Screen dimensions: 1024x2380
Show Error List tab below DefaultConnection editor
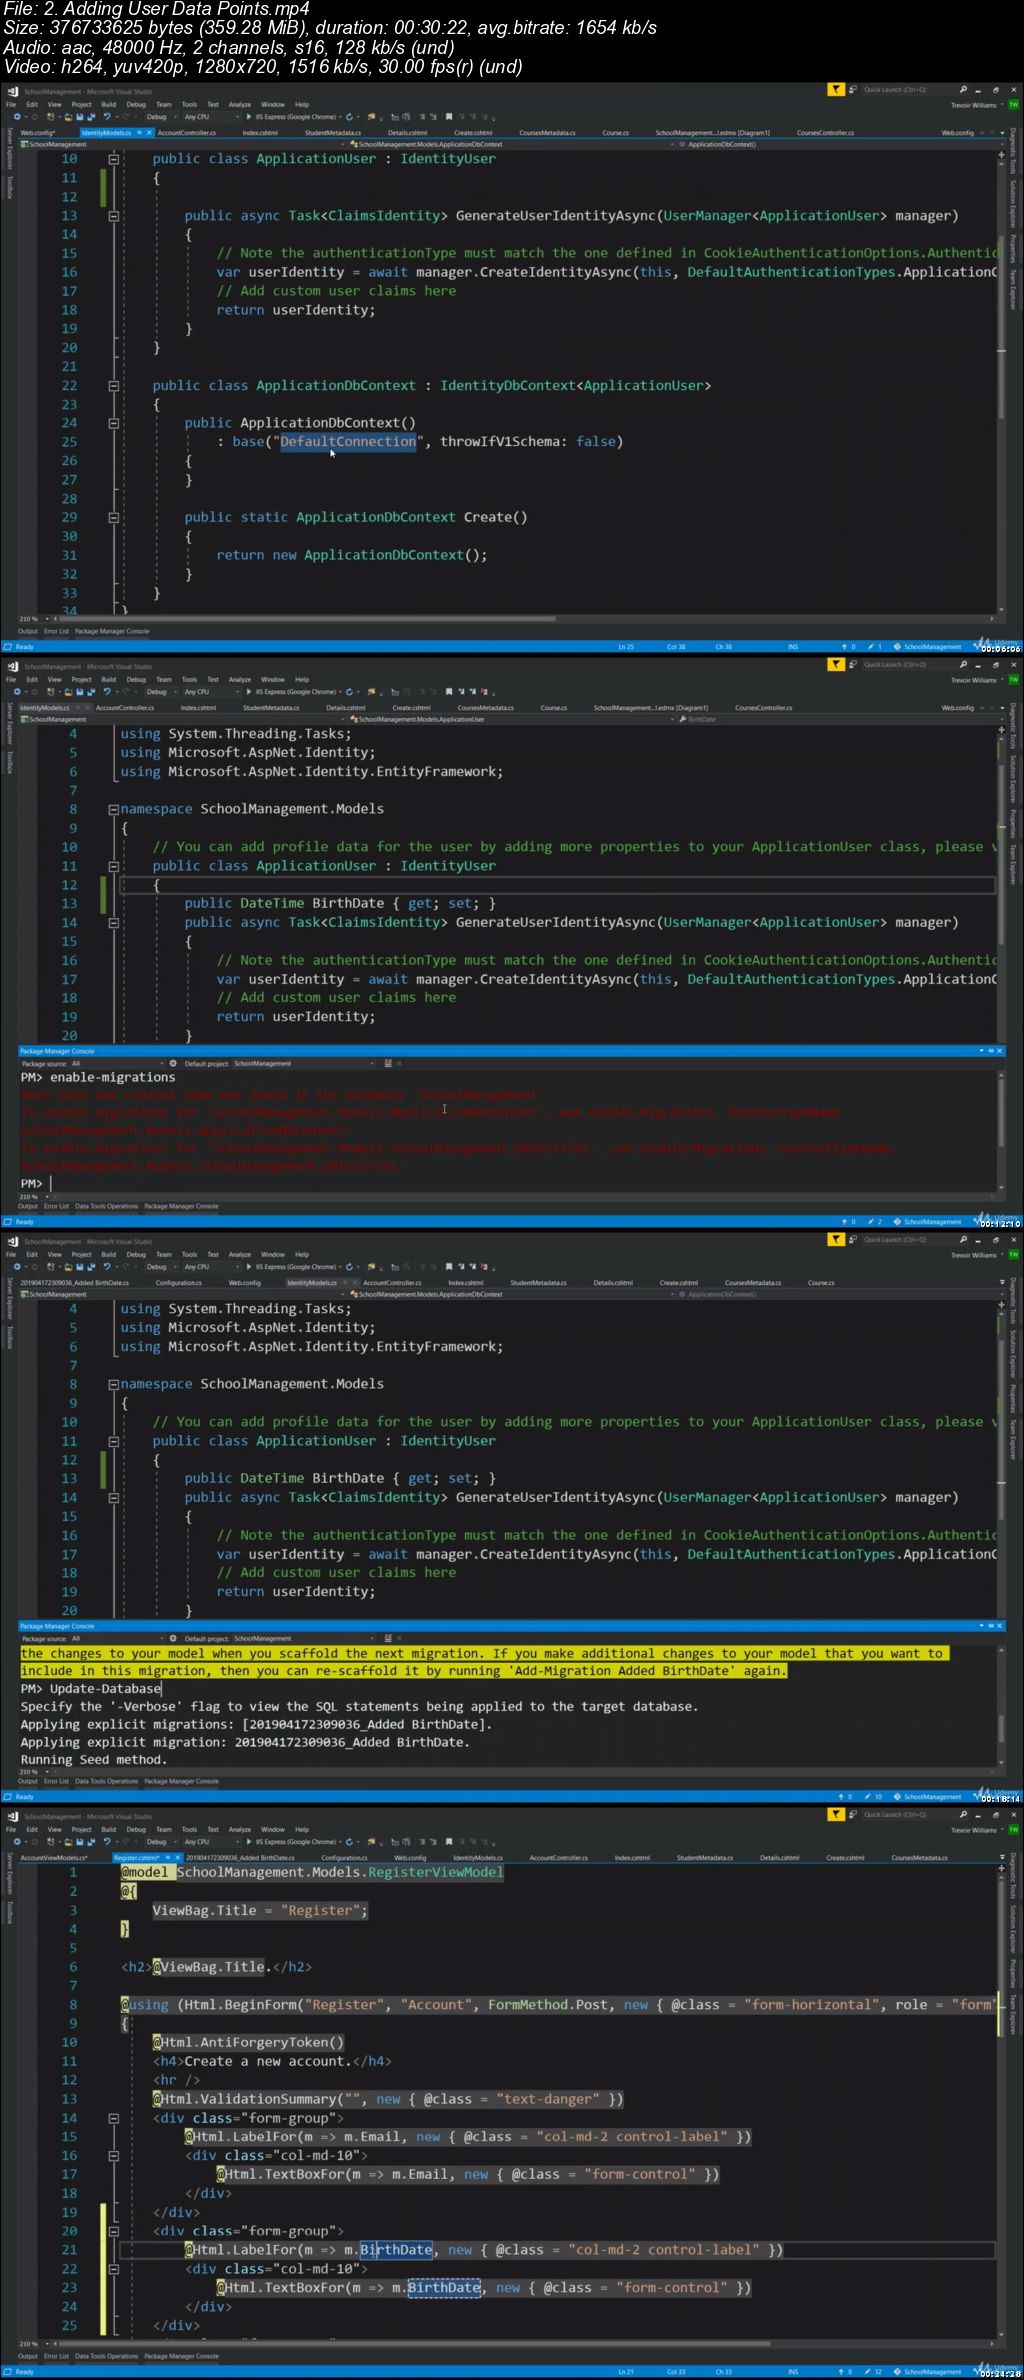point(56,631)
